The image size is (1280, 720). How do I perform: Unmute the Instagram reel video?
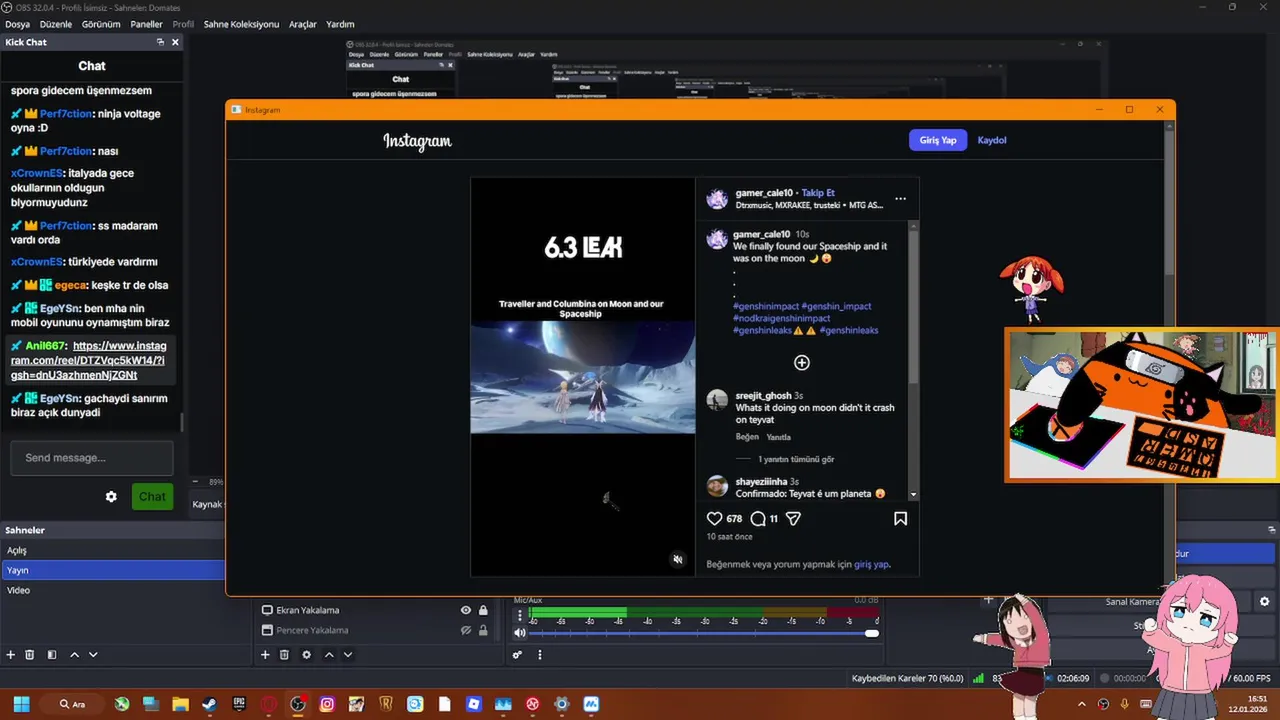tap(677, 559)
